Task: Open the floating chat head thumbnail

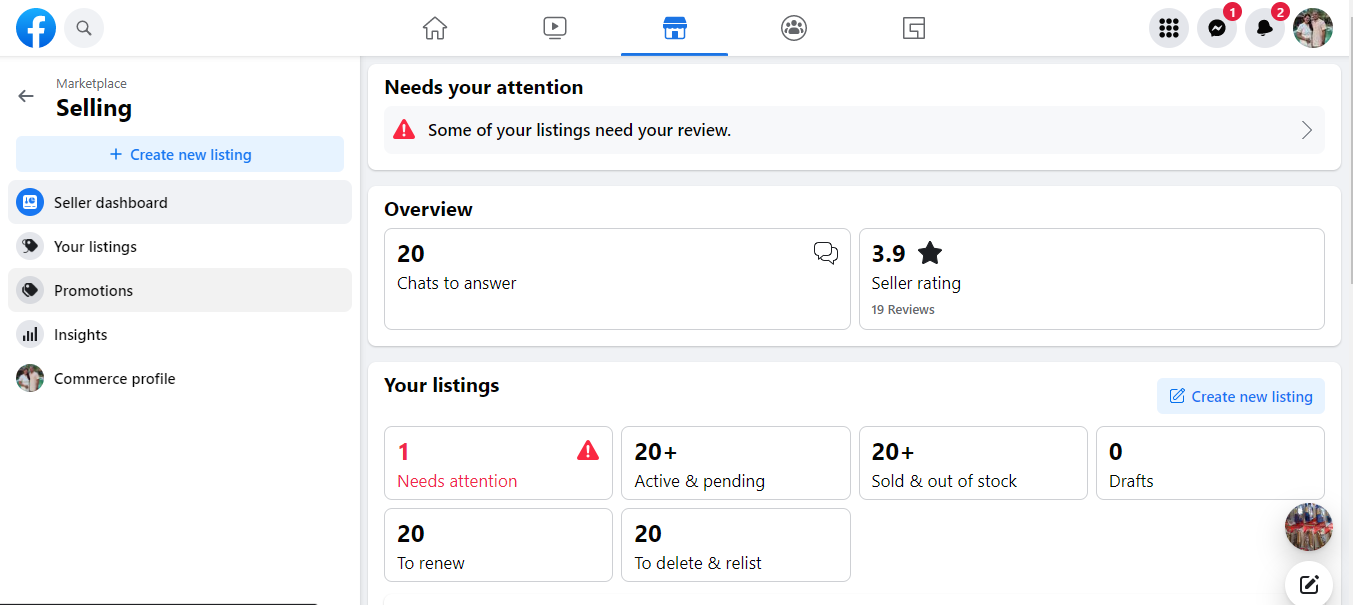Action: (1308, 527)
